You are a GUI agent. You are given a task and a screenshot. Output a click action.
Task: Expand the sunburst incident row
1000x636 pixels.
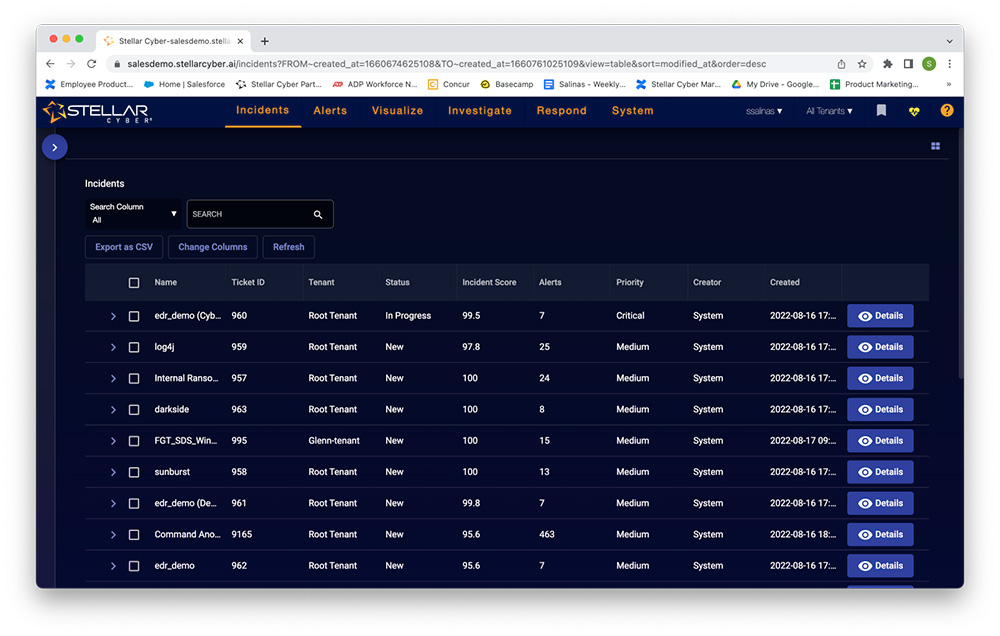point(113,472)
